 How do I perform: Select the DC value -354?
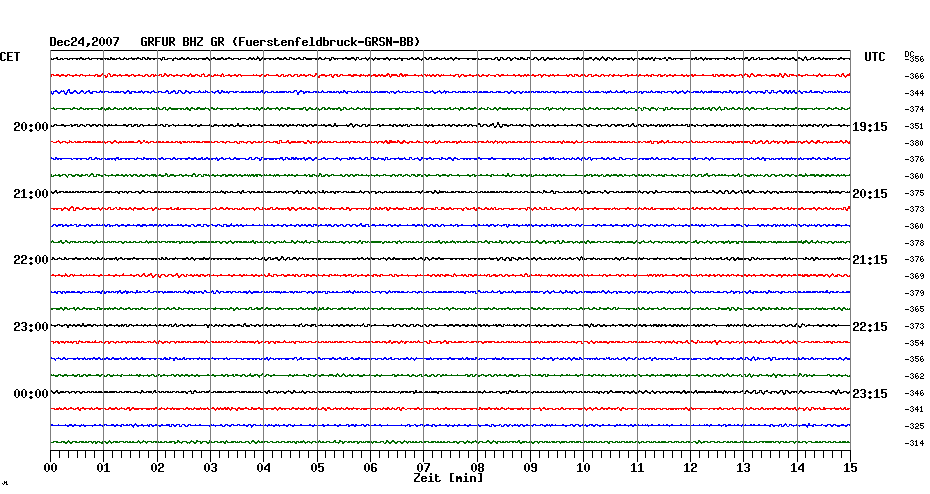click(914, 343)
